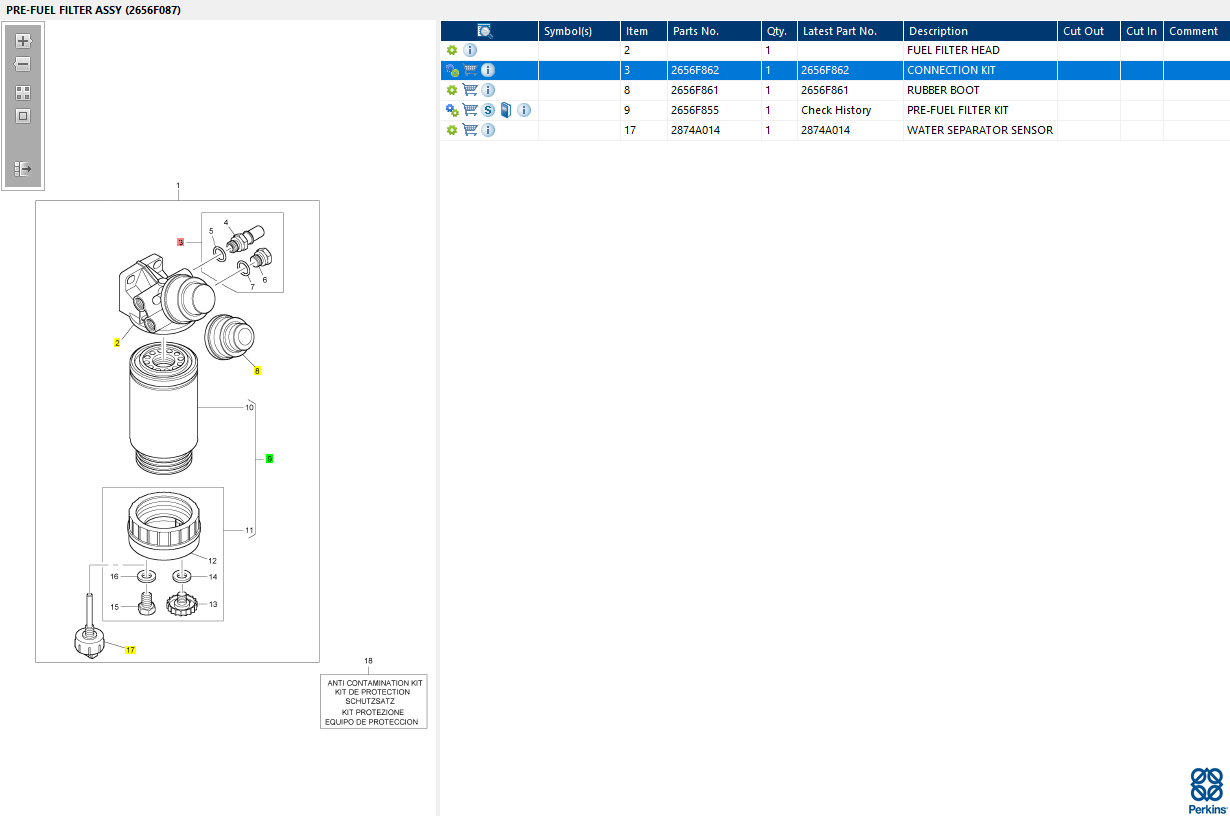Viewport: 1230px width, 816px height.
Task: Select the RUBBER BOOT description
Action: pos(943,90)
